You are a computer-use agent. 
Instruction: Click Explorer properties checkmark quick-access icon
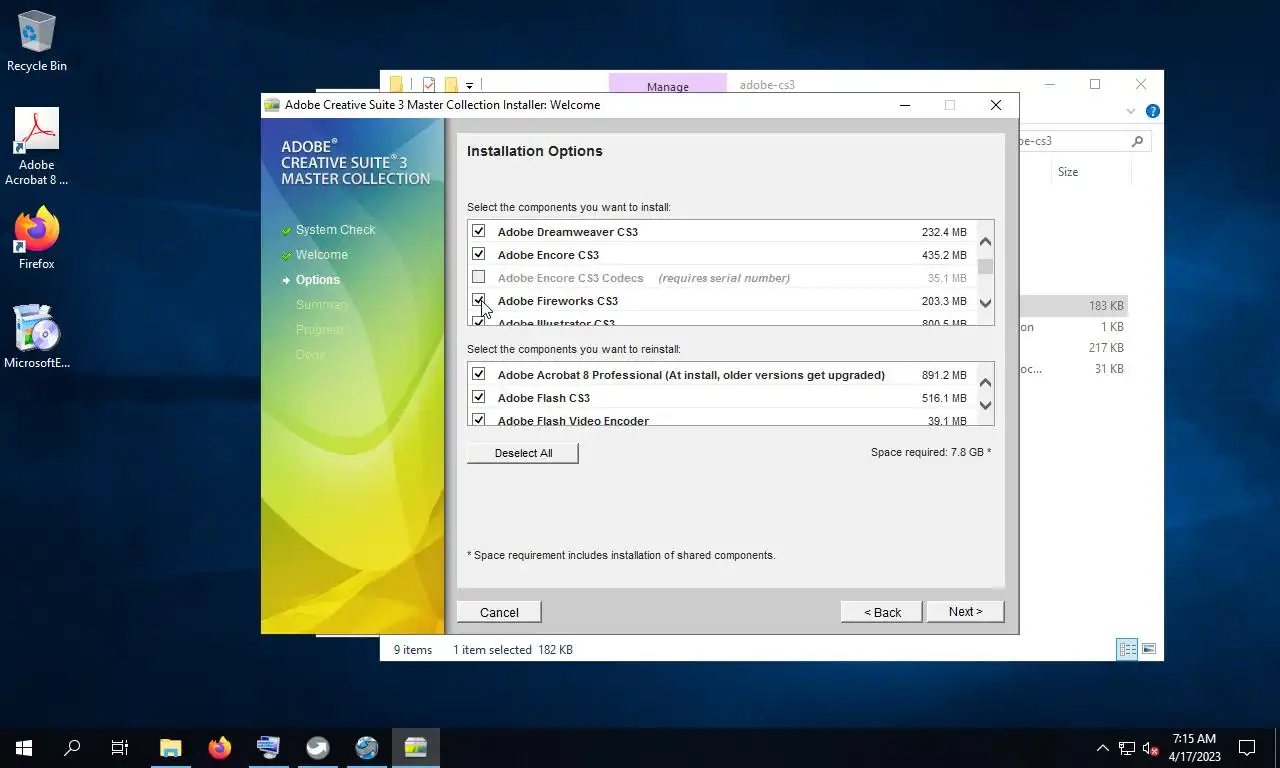coord(429,85)
